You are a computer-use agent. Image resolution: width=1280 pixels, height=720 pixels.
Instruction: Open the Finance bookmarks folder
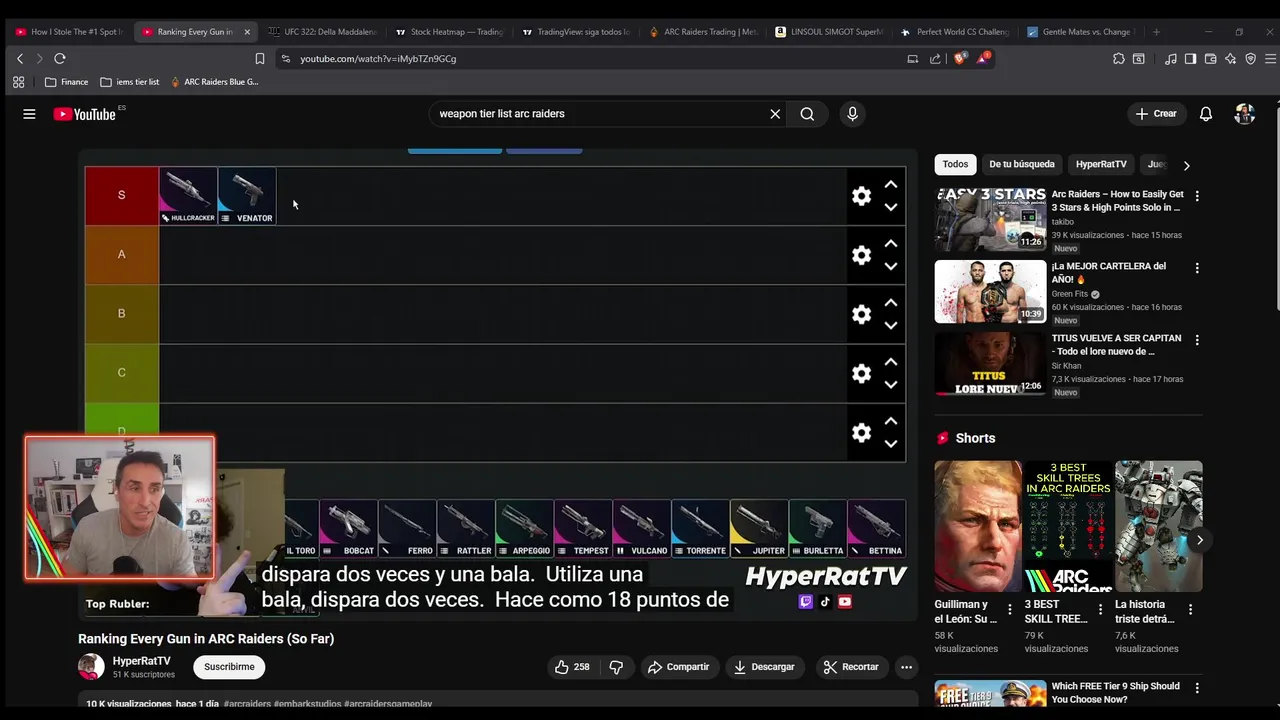pyautogui.click(x=66, y=82)
